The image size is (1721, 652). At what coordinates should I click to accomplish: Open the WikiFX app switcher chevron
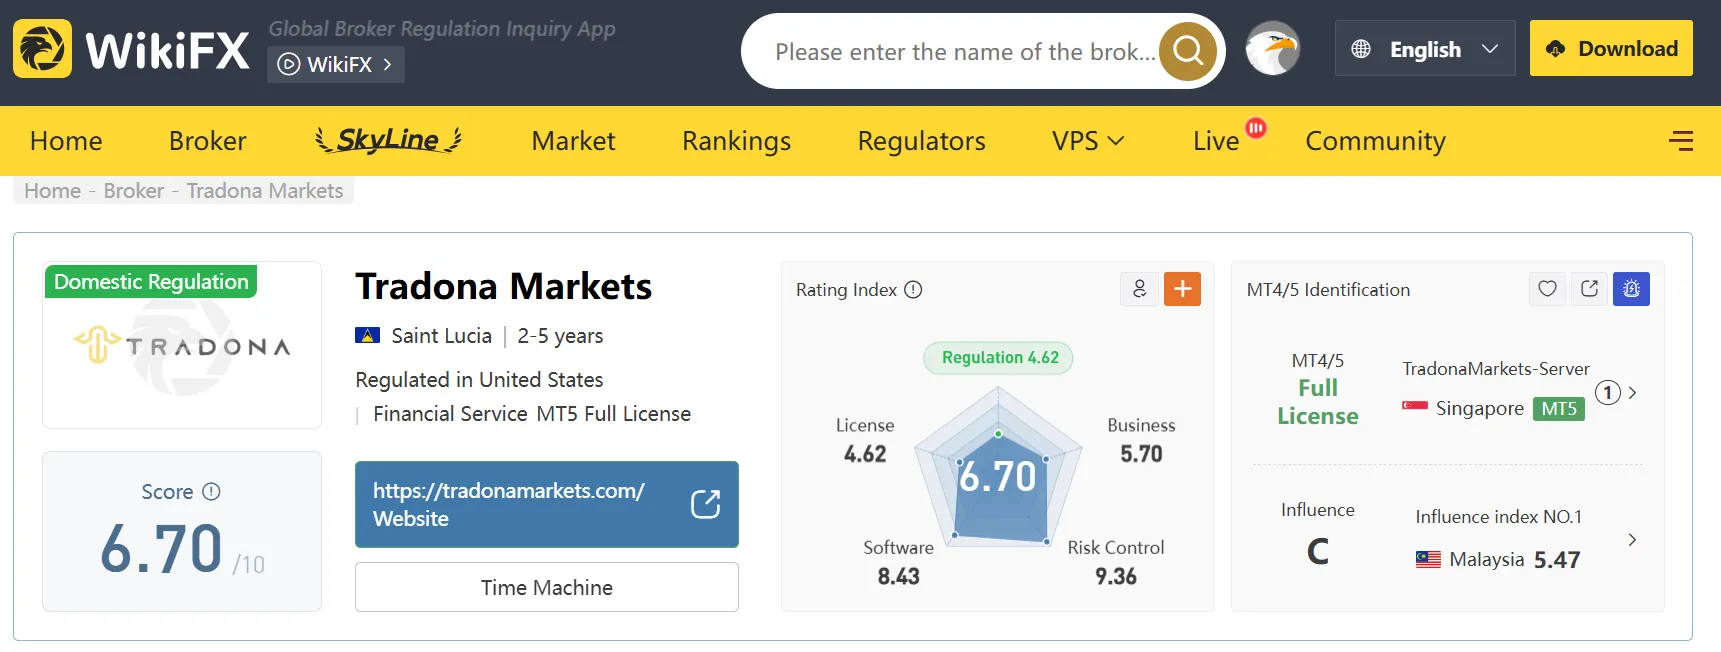pos(387,64)
